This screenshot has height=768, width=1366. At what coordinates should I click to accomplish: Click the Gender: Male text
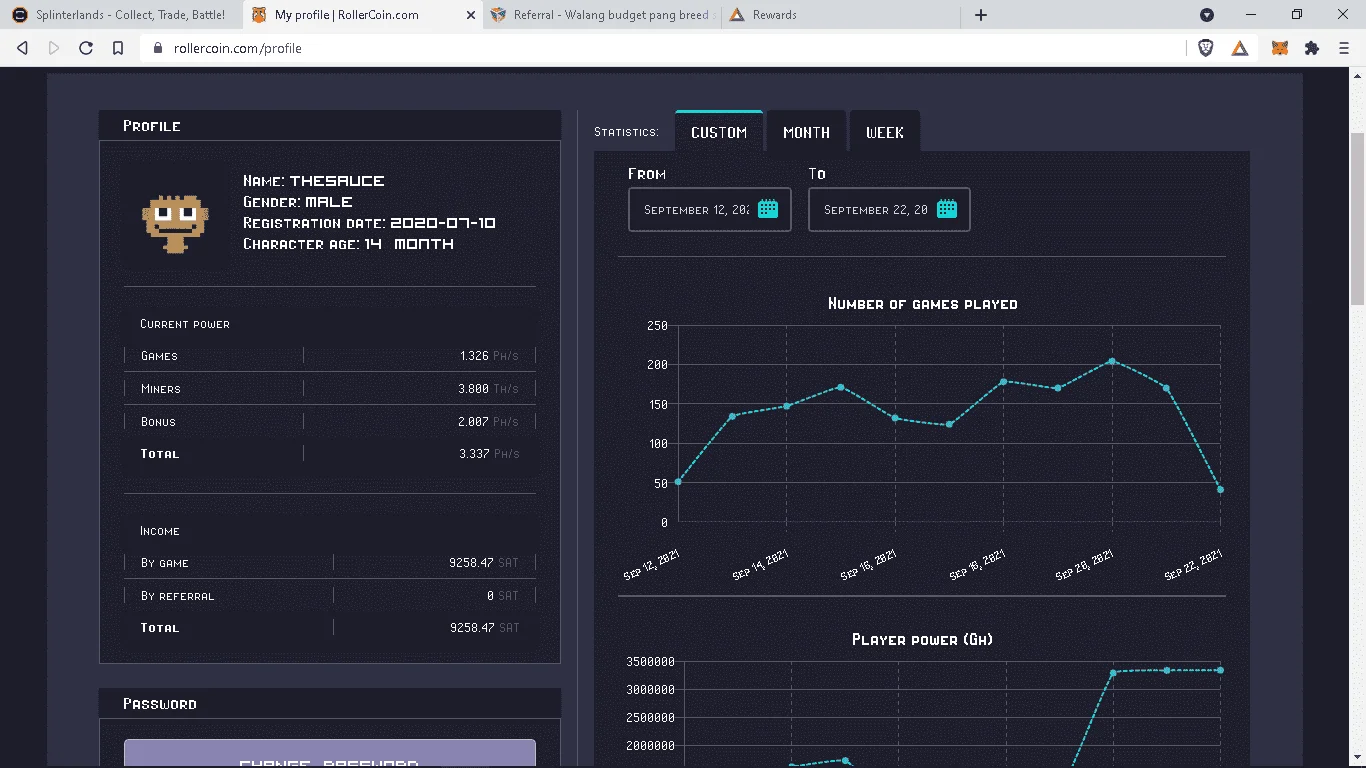pos(298,202)
